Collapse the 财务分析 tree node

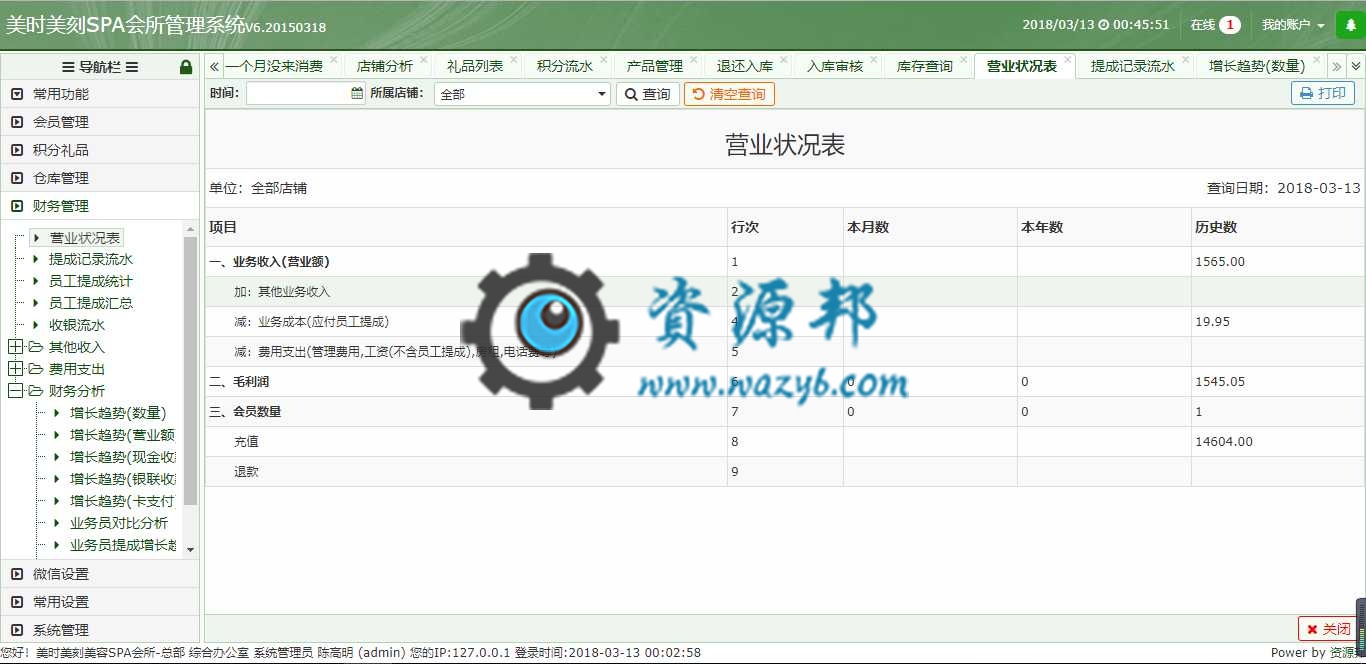[15, 391]
